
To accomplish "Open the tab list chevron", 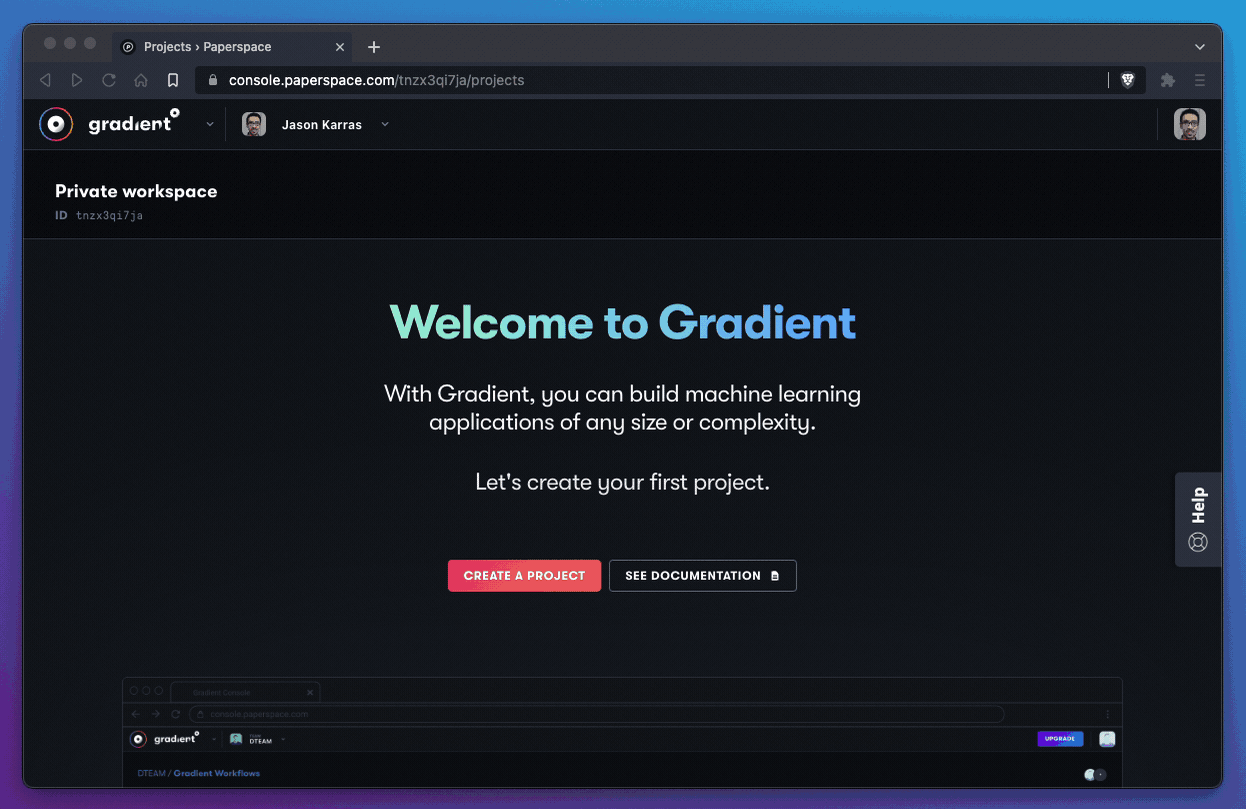I will point(1200,47).
